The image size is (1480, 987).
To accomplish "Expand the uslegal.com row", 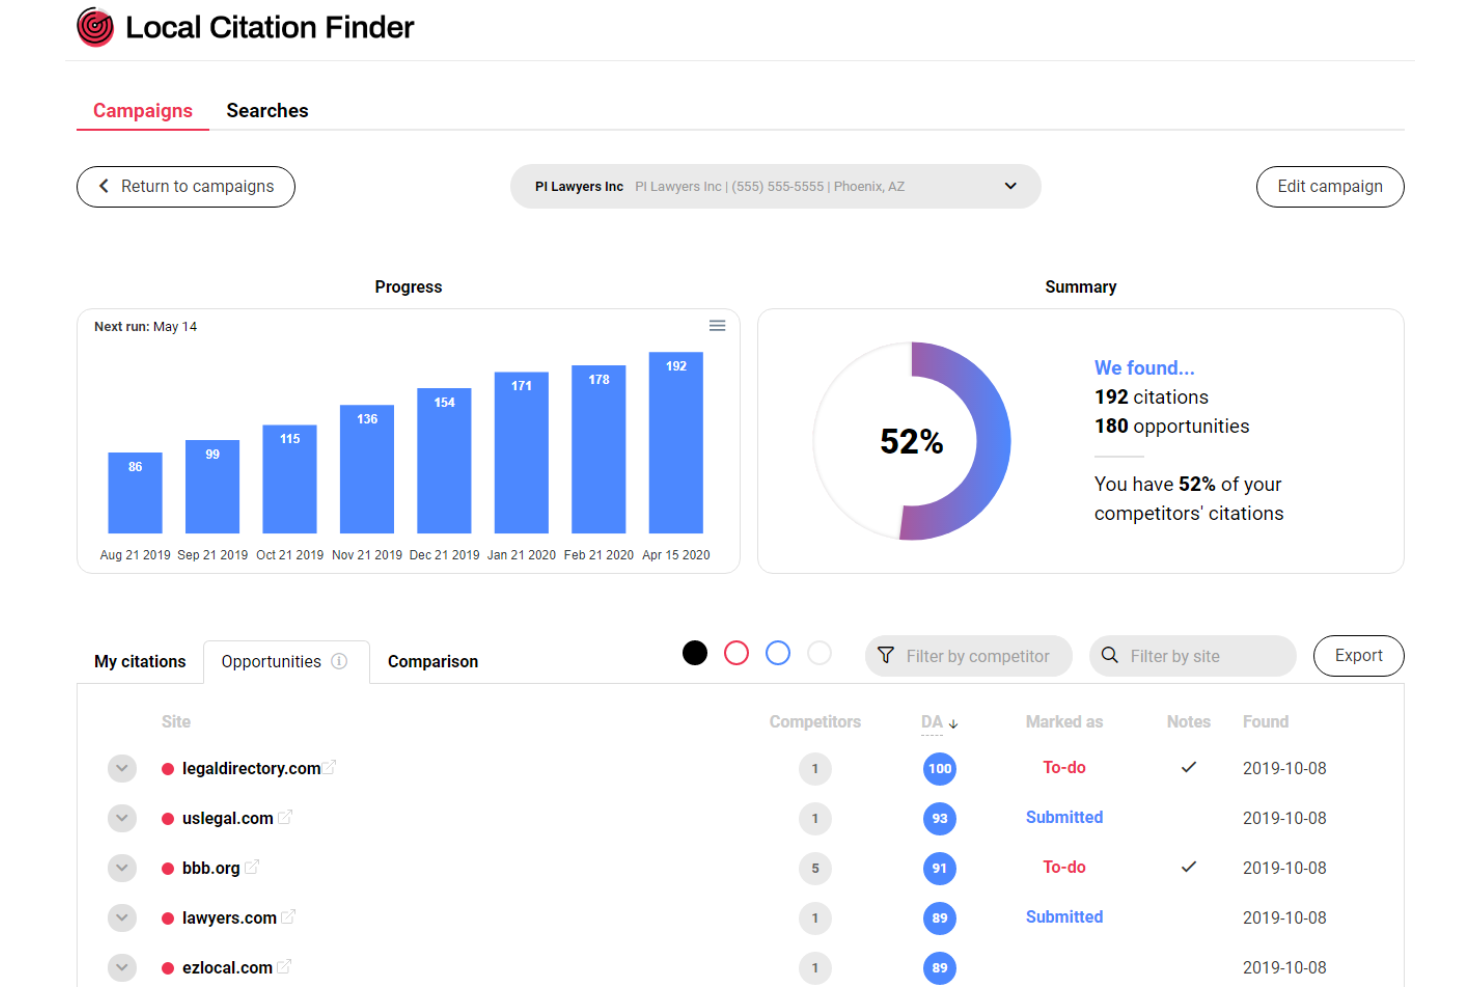I will point(122,817).
